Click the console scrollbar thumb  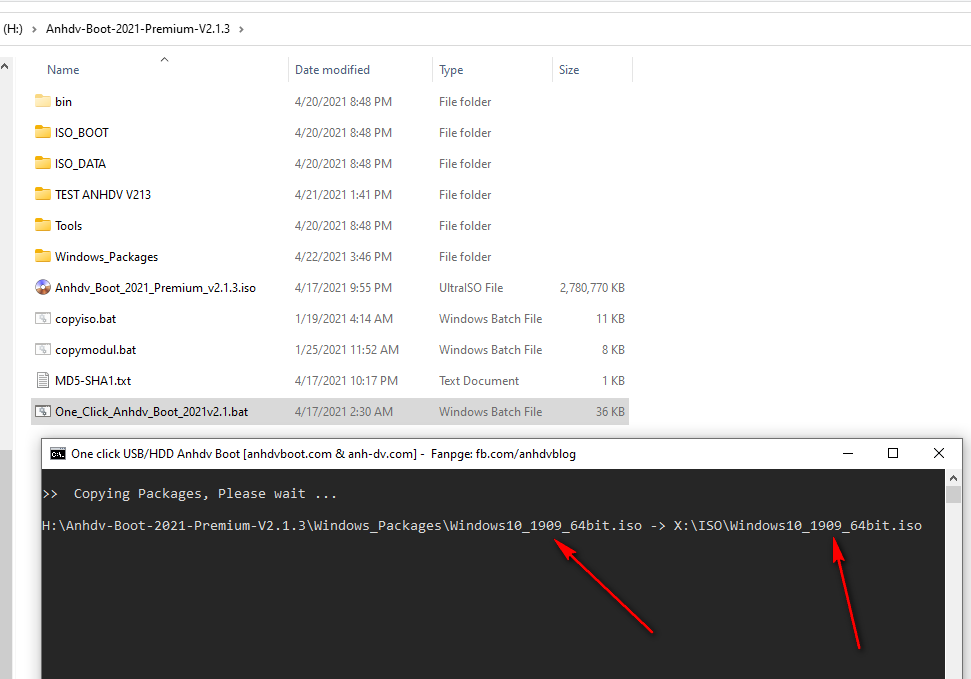coord(953,494)
